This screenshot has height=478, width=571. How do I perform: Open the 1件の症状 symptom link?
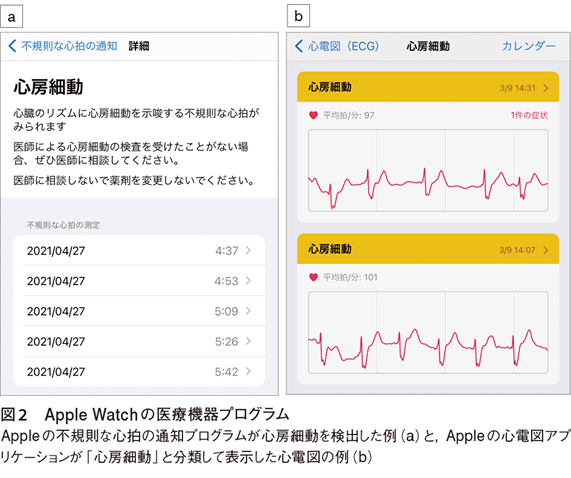tap(529, 115)
